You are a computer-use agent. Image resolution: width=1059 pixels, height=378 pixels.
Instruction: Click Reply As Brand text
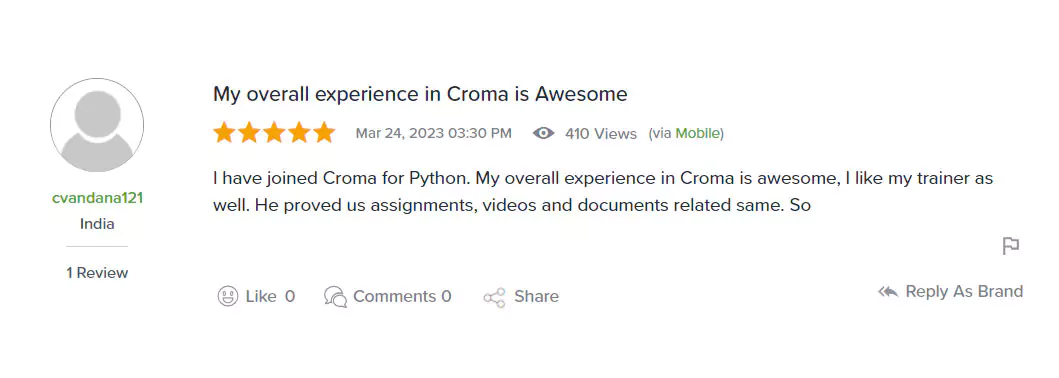pyautogui.click(x=964, y=292)
